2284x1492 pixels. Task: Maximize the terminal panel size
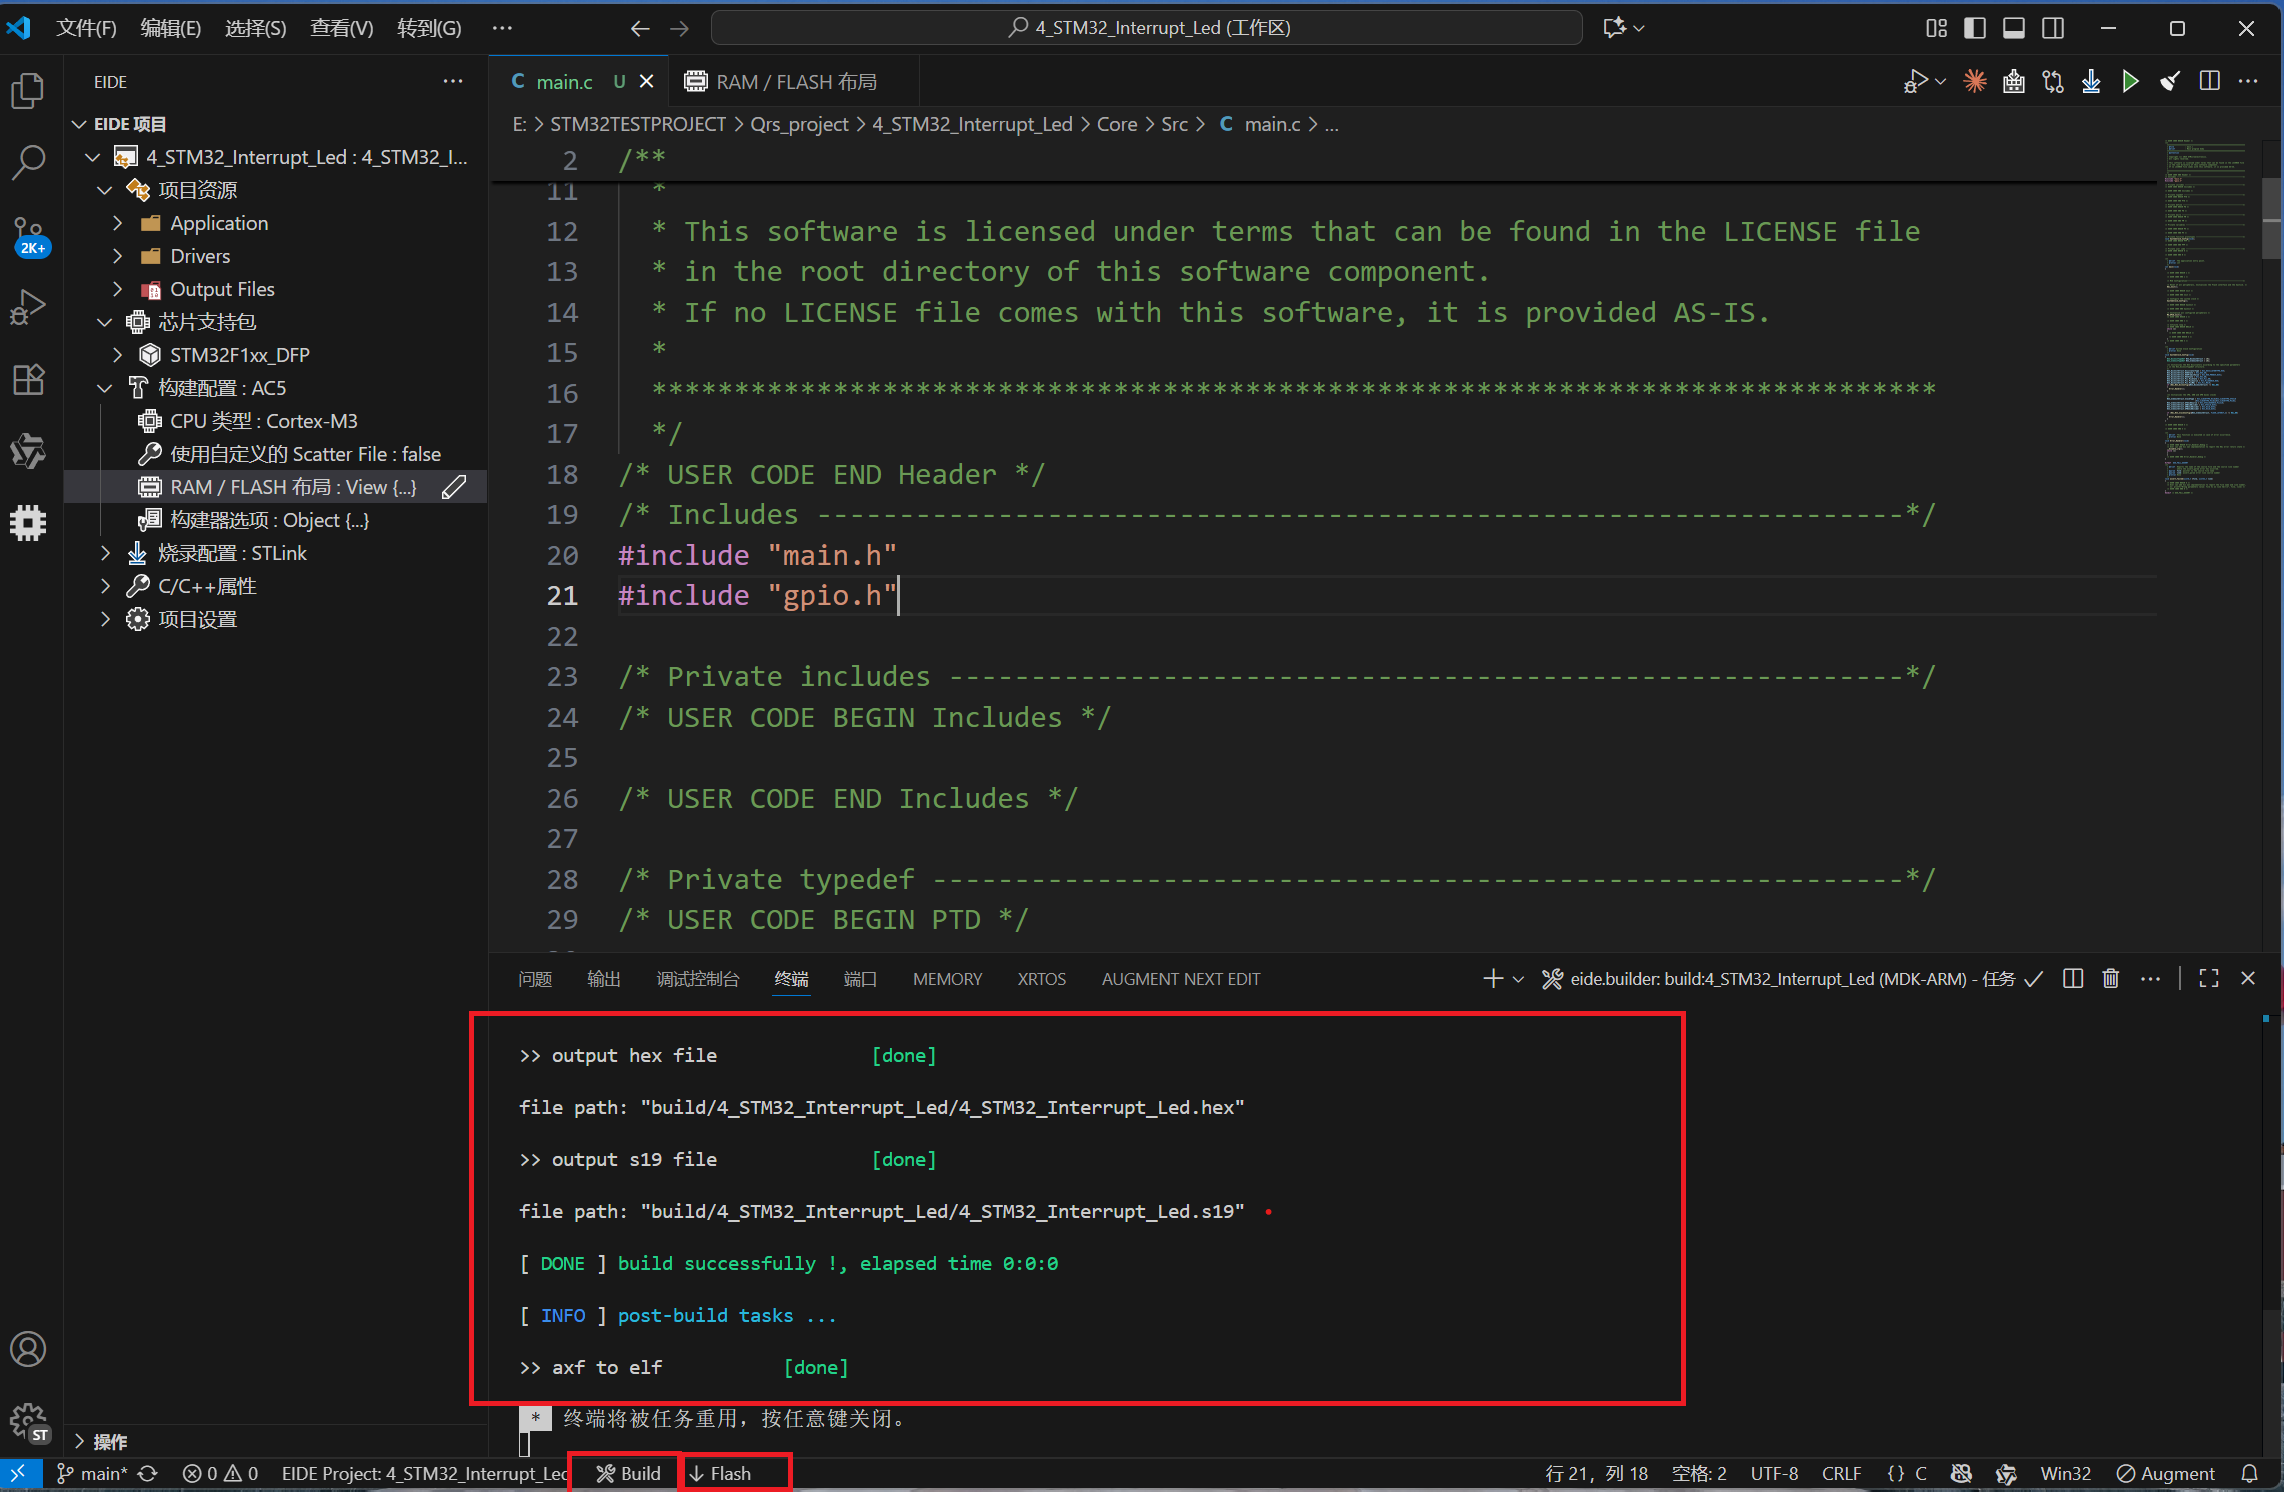tap(2209, 978)
